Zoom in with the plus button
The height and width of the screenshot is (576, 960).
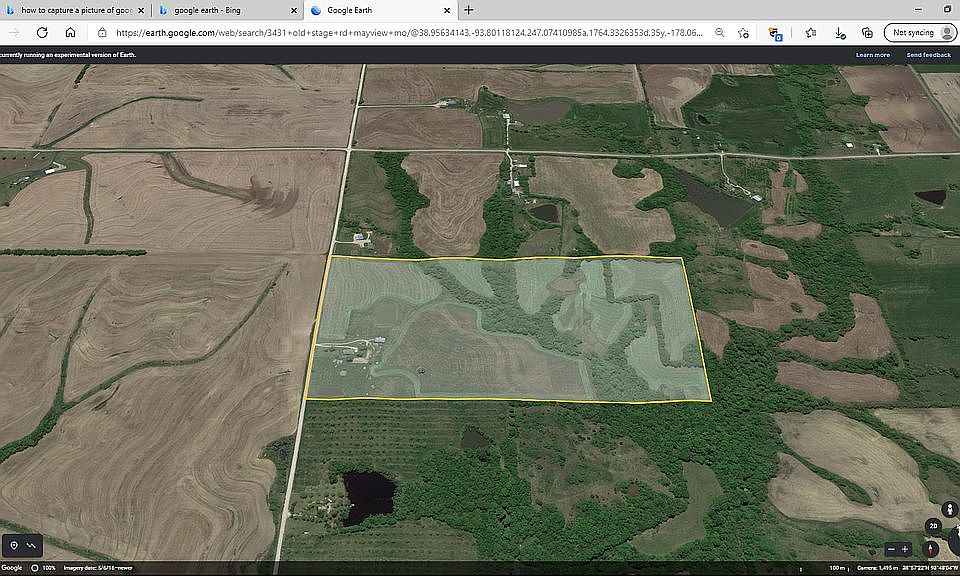[x=905, y=549]
